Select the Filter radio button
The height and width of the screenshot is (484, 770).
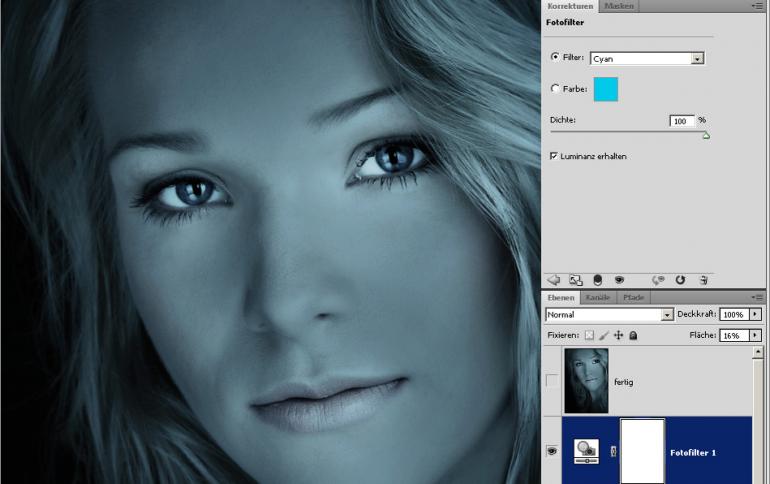tap(555, 57)
